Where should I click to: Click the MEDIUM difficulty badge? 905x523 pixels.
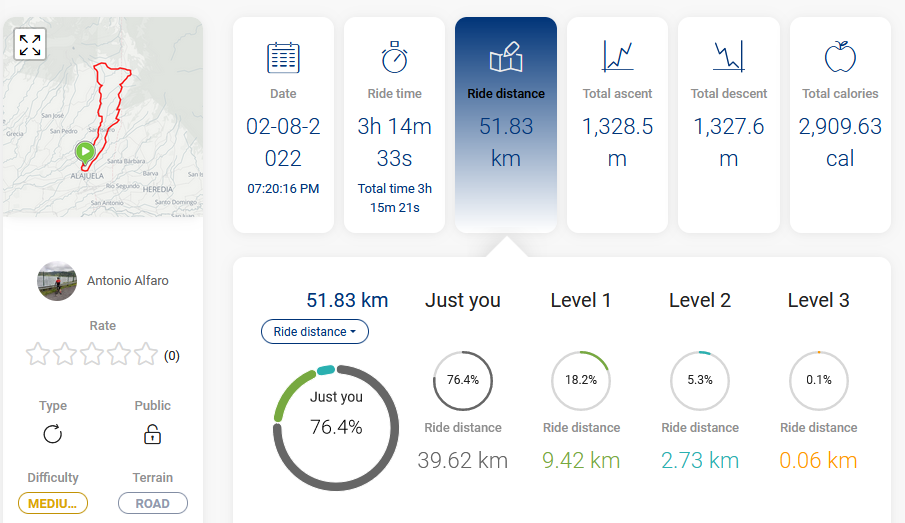53,503
